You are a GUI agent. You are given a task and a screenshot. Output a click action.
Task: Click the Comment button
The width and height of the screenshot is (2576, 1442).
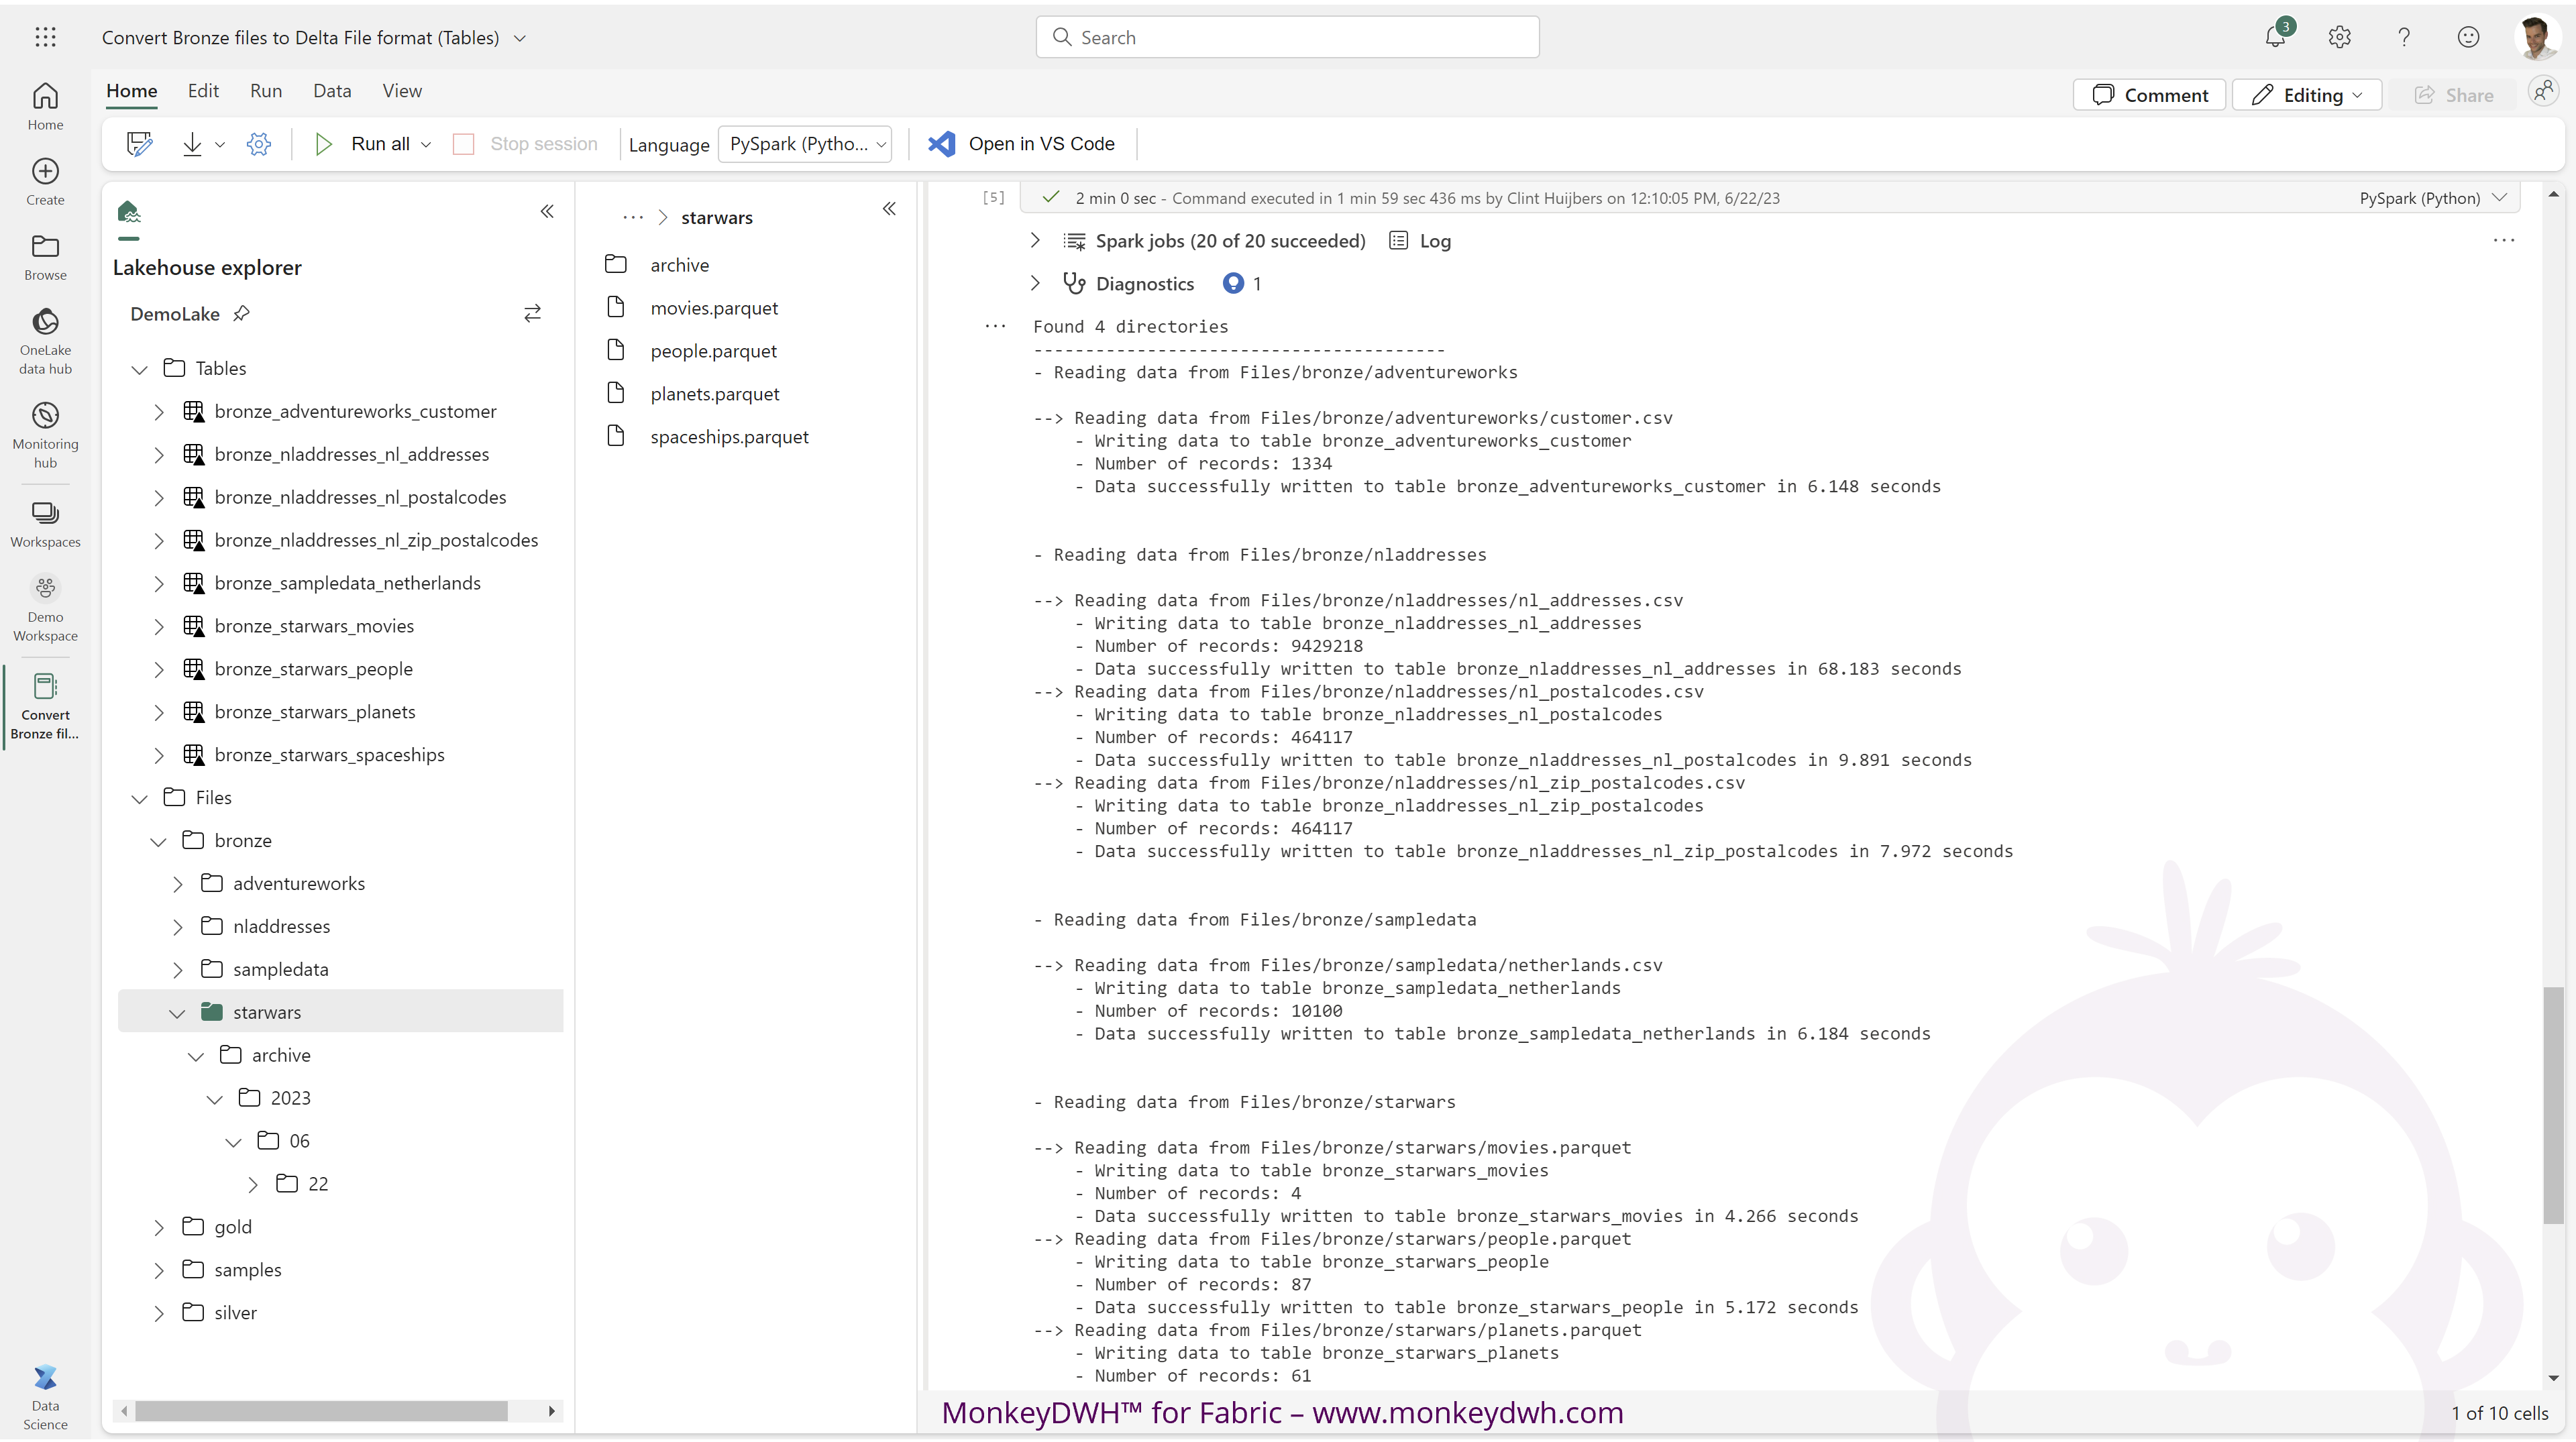(x=2149, y=95)
